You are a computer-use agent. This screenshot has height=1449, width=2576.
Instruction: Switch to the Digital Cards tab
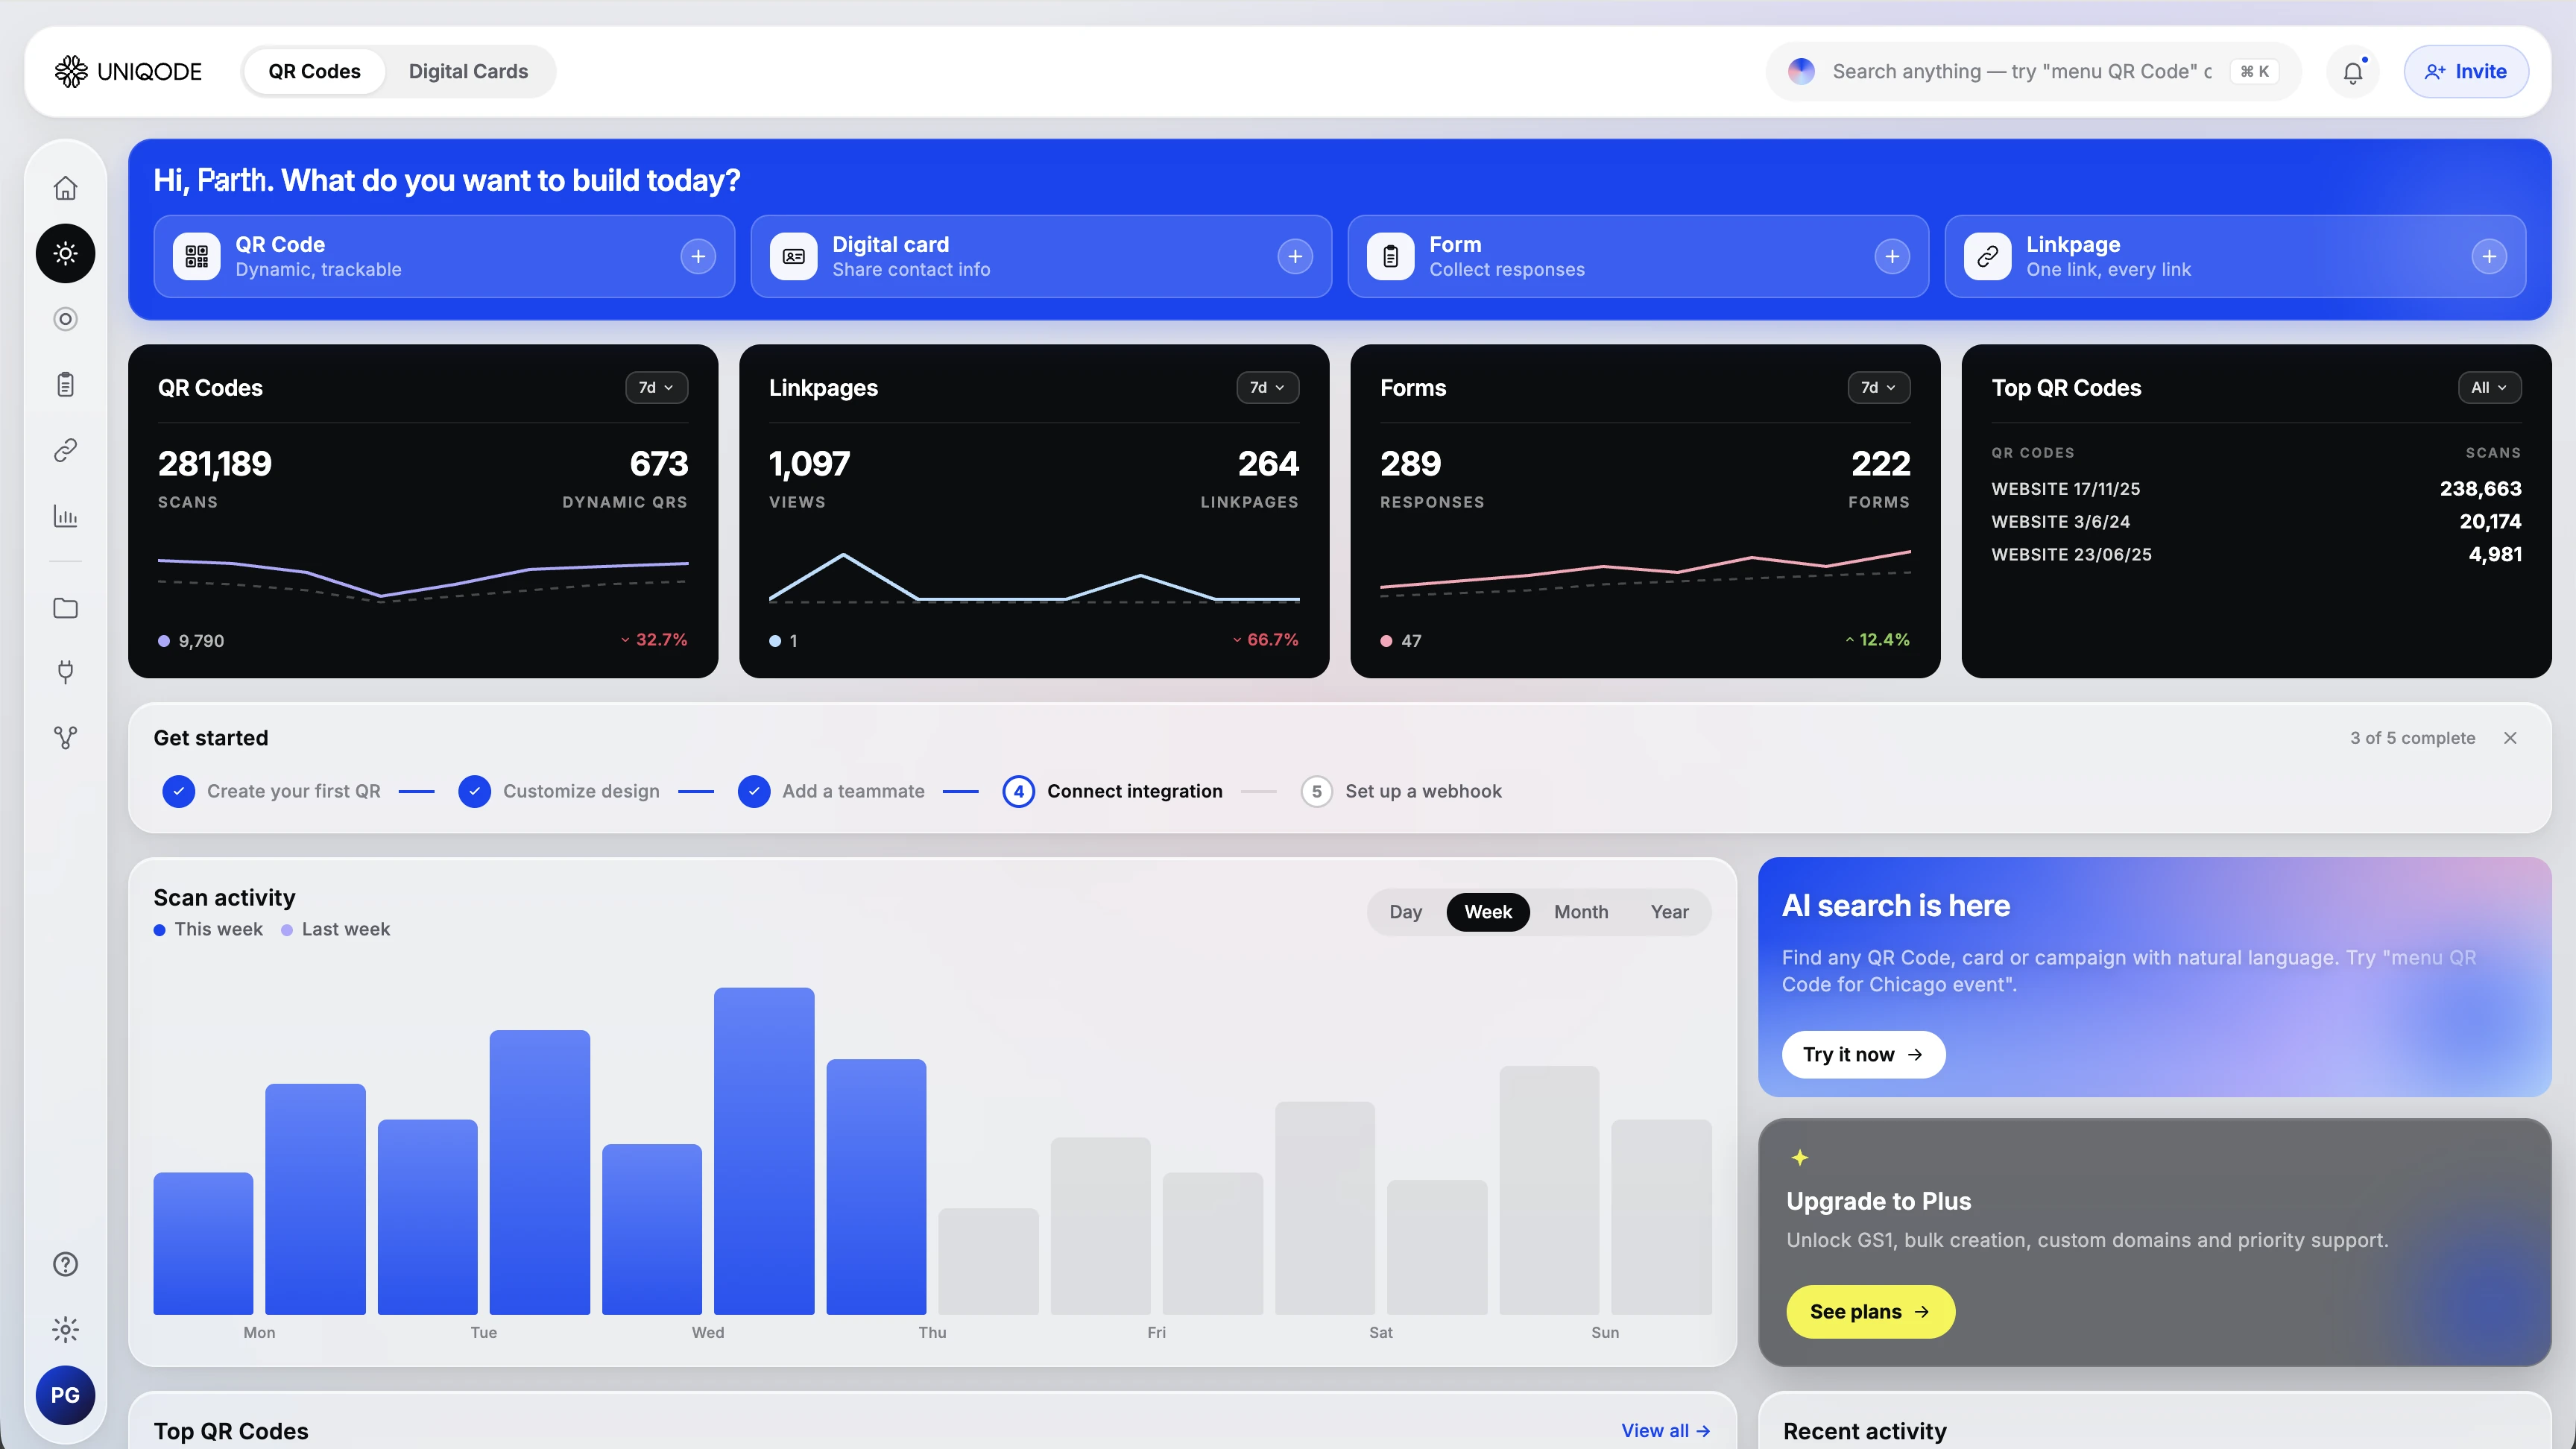[468, 71]
